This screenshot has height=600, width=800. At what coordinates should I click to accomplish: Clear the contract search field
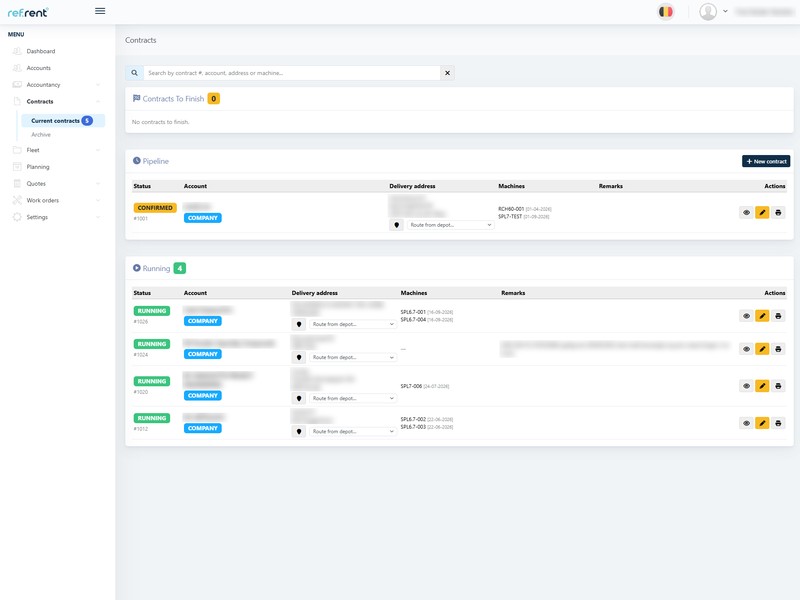point(447,73)
